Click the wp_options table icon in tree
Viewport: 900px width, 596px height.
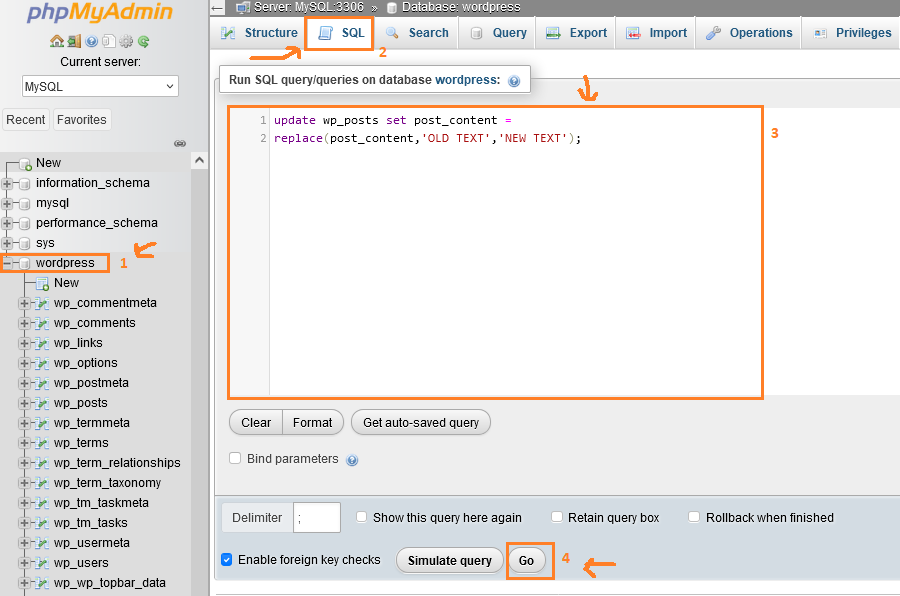42,363
